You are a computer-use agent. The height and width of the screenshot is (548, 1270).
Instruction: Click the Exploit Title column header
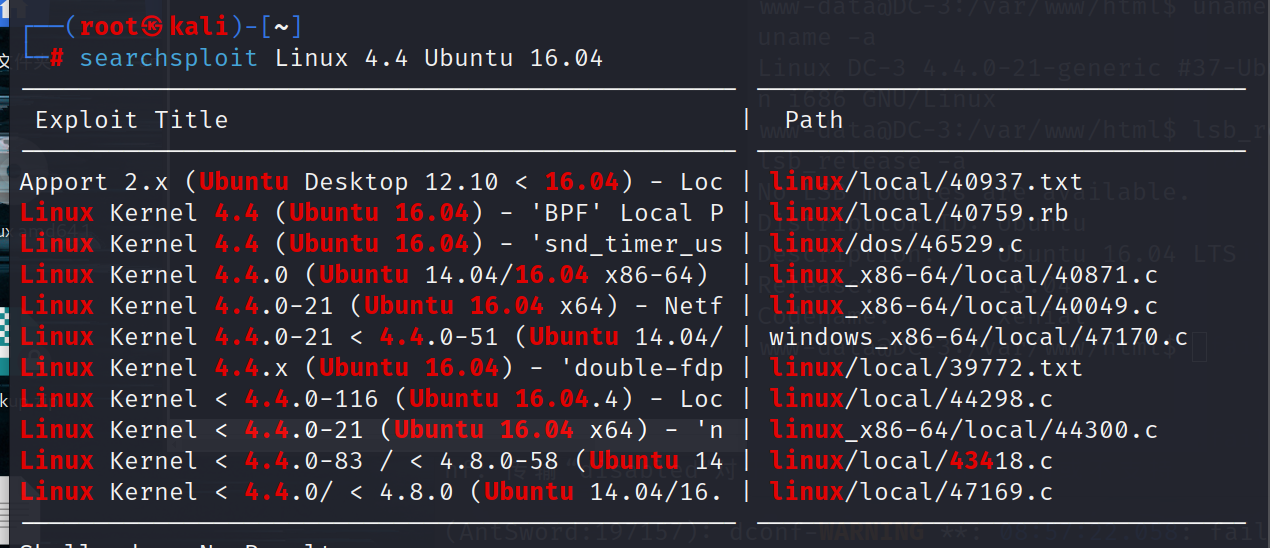(131, 121)
